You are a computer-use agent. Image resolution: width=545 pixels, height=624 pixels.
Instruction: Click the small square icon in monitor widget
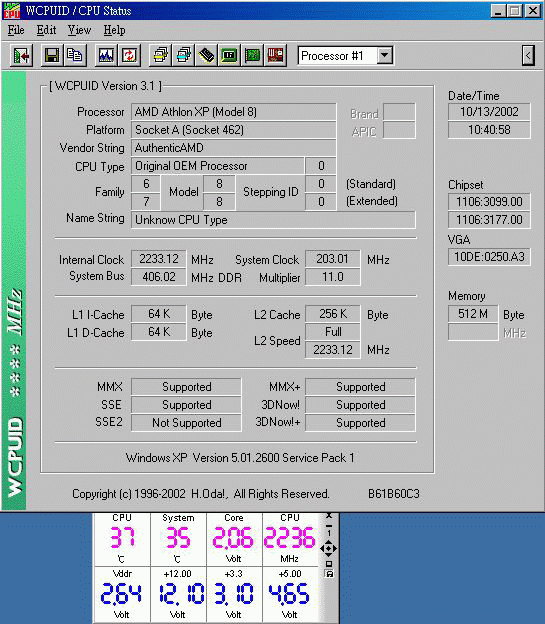click(329, 564)
